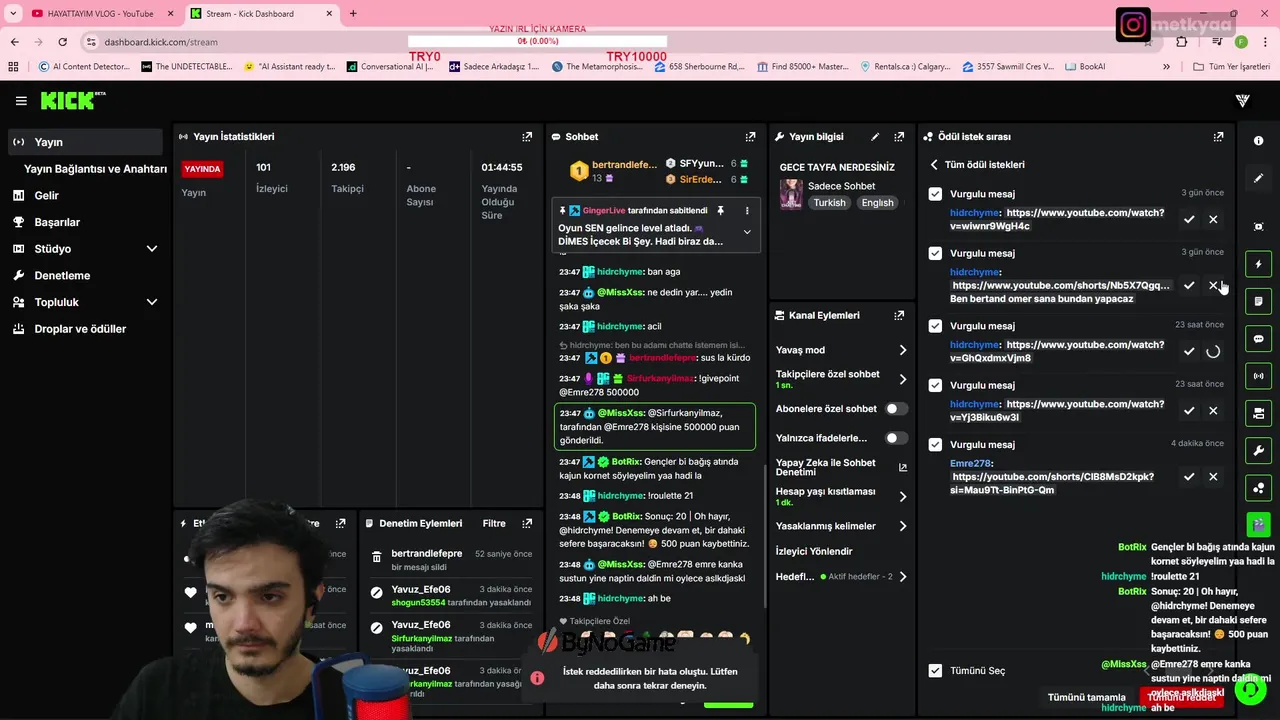The width and height of the screenshot is (1280, 720).
Task: Toggle the document widget in right toolbar
Action: click(1258, 302)
